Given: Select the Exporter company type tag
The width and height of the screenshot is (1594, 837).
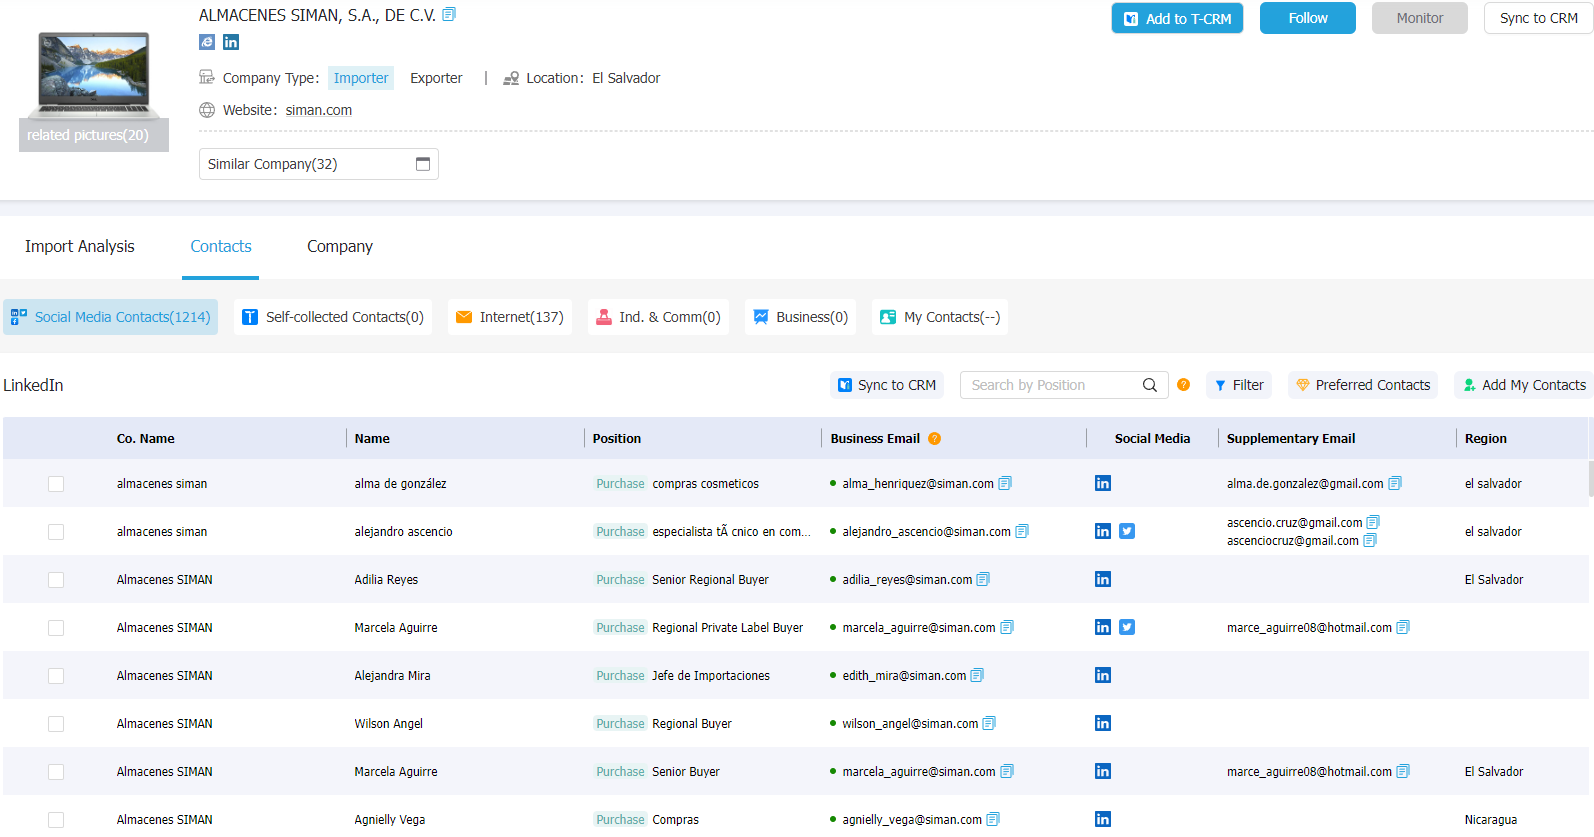Looking at the screenshot, I should coord(436,78).
